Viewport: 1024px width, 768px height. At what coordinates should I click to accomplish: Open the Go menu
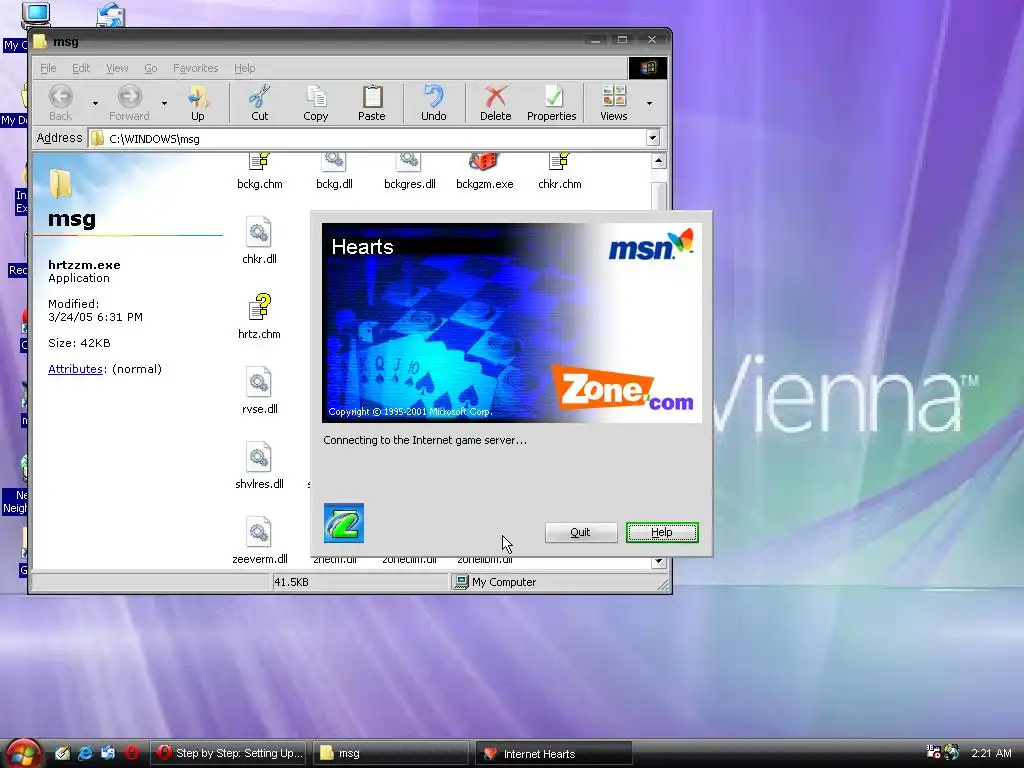click(151, 68)
